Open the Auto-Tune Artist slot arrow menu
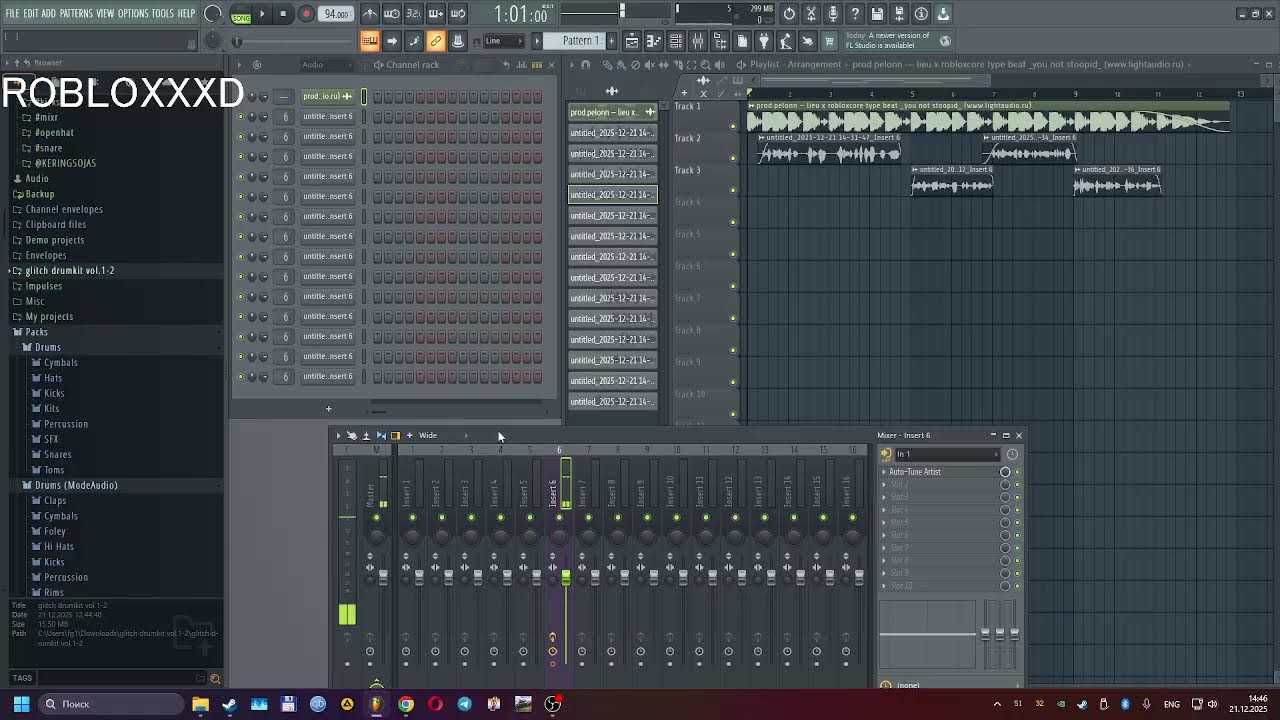 tap(884, 472)
